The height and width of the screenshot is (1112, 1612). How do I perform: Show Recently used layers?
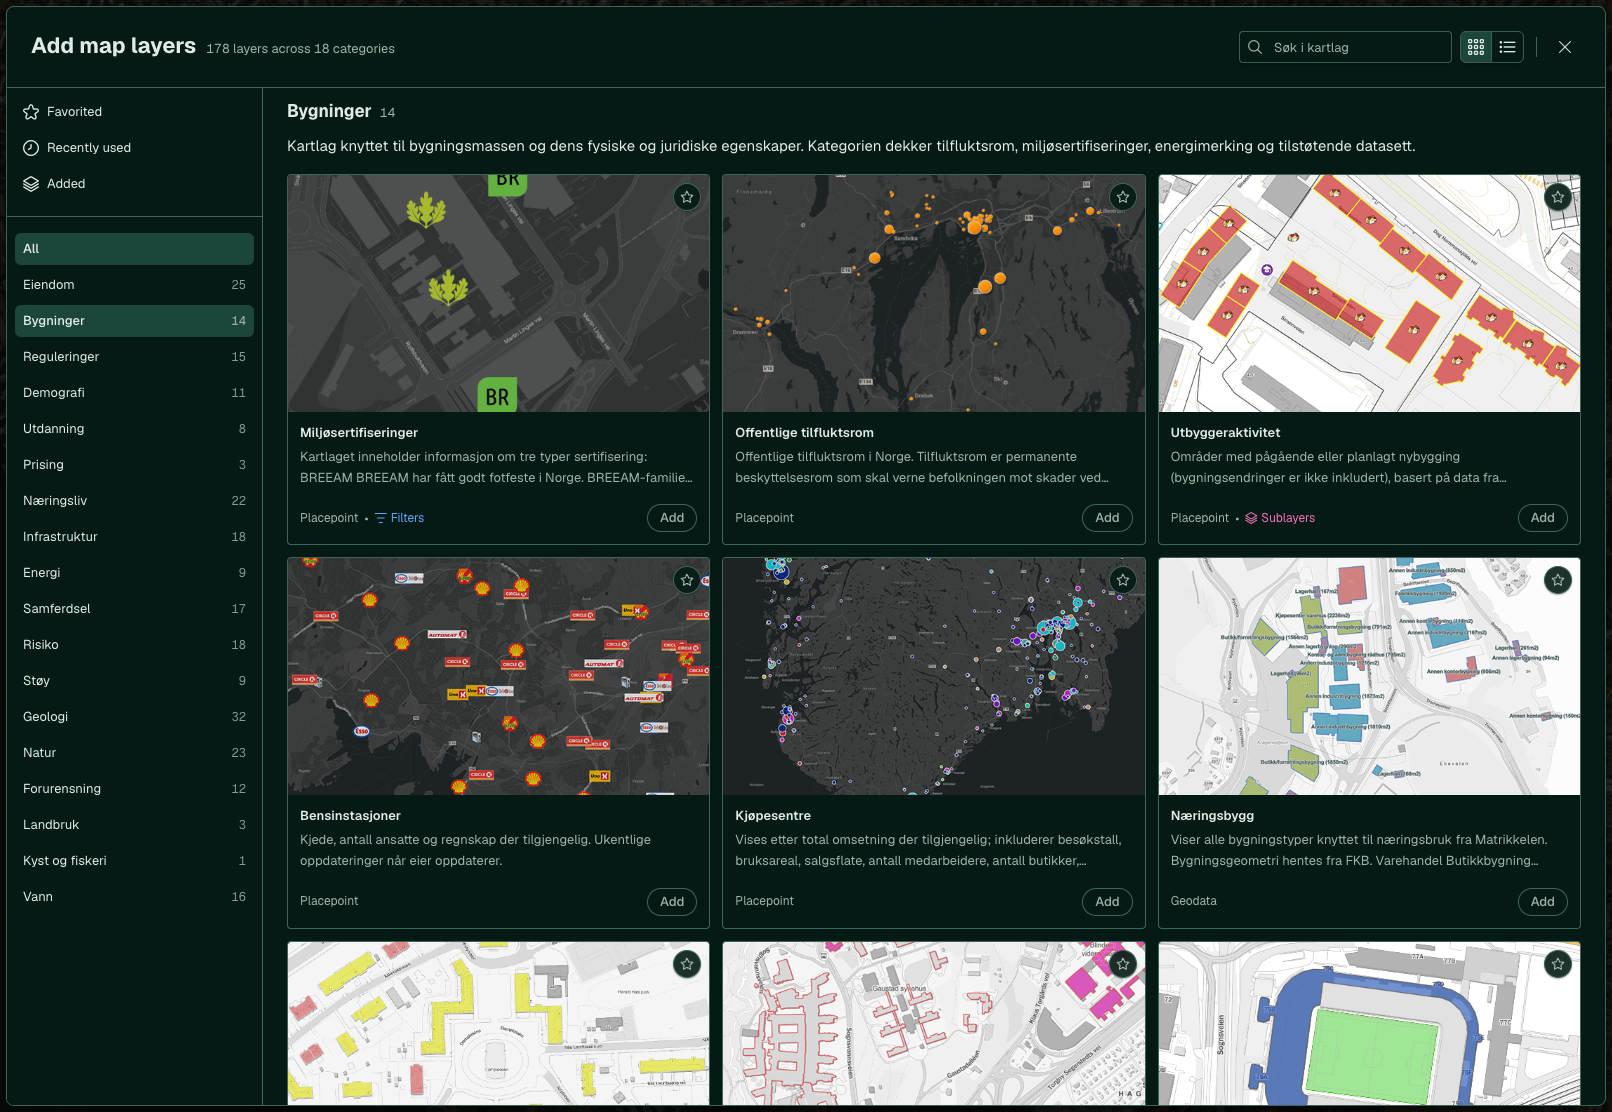(x=134, y=148)
